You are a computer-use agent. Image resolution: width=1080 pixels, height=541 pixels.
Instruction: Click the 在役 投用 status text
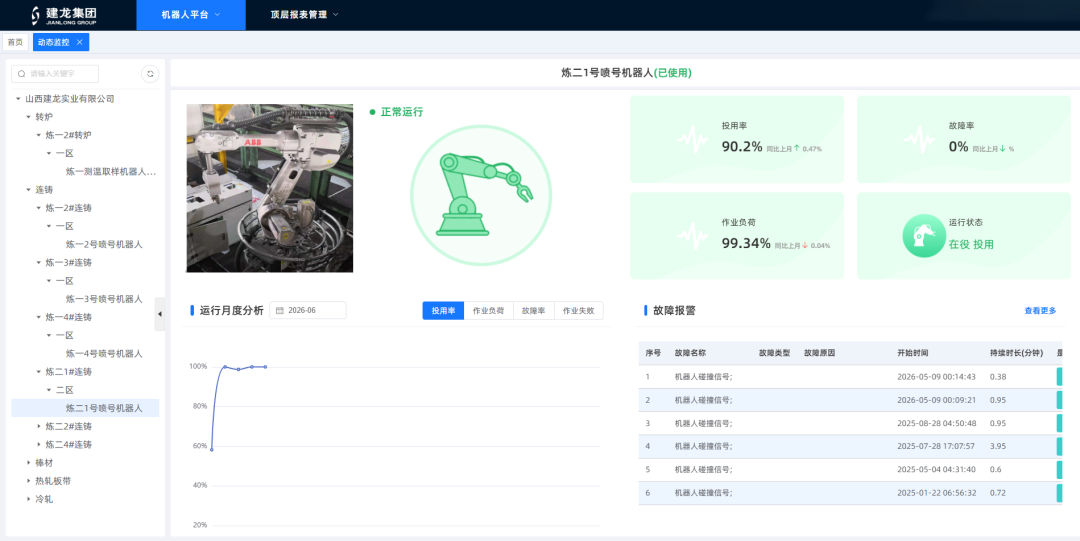coord(971,244)
